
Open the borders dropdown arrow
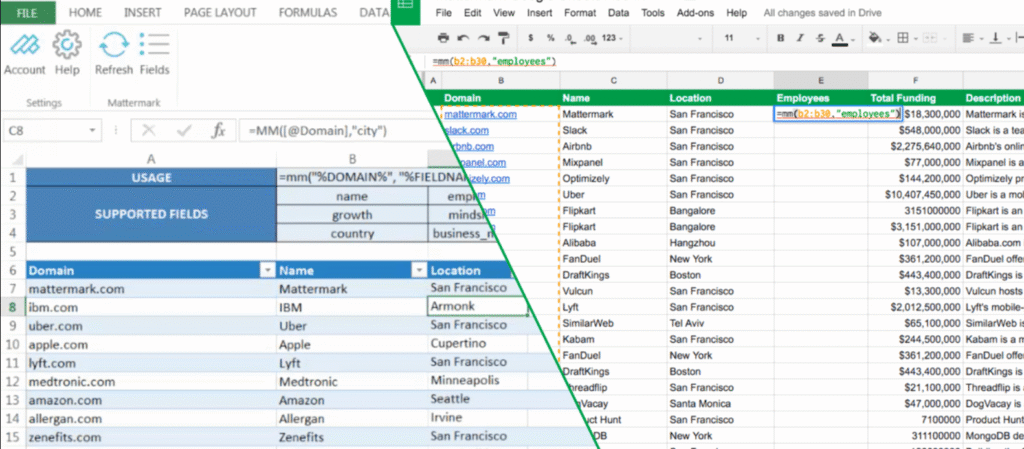[916, 39]
